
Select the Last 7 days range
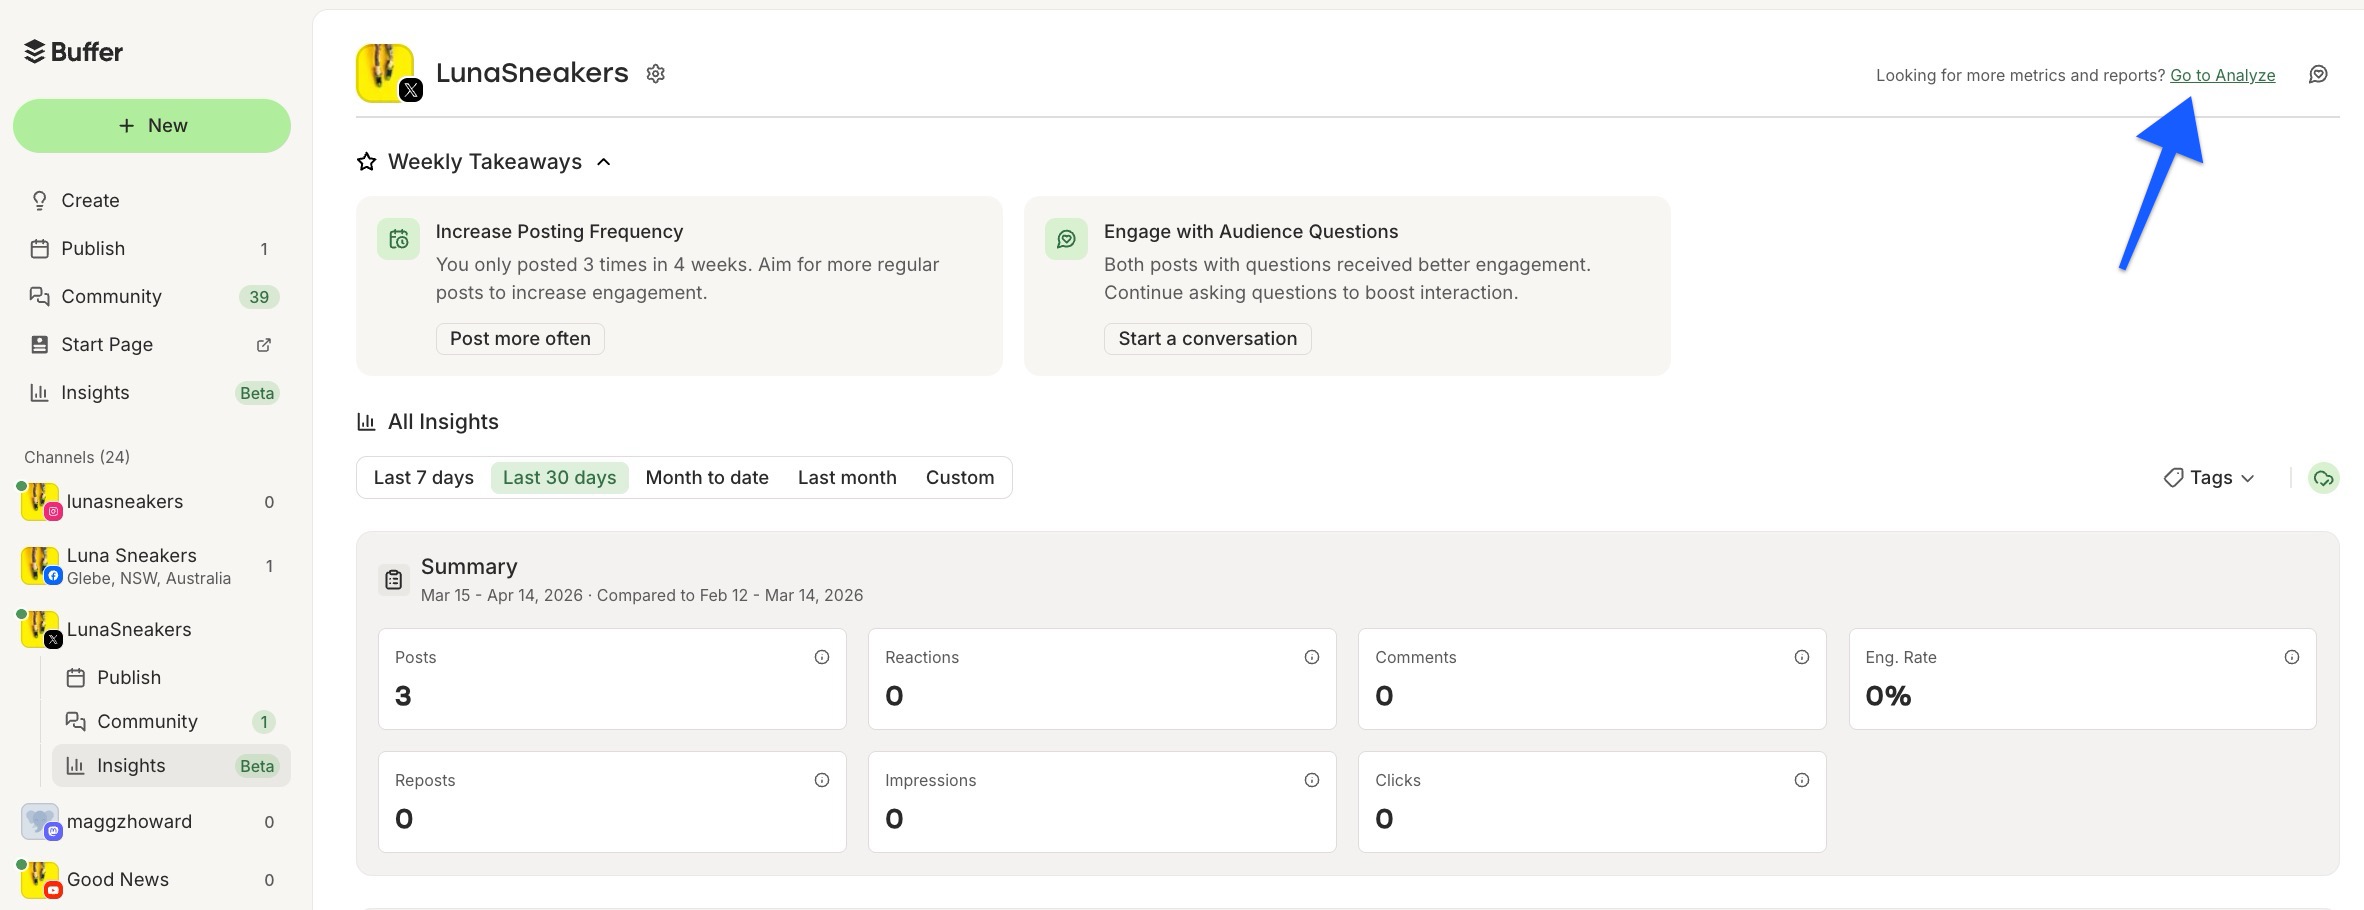point(423,477)
